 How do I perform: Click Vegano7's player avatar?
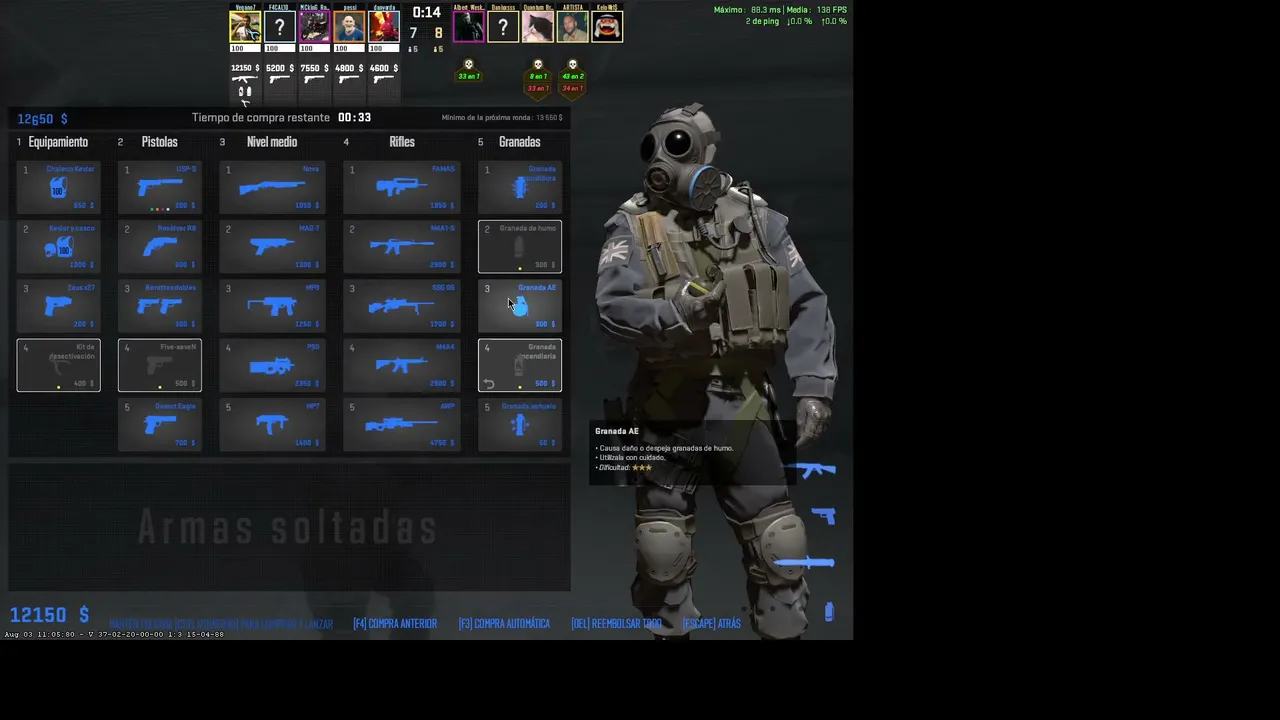click(245, 27)
